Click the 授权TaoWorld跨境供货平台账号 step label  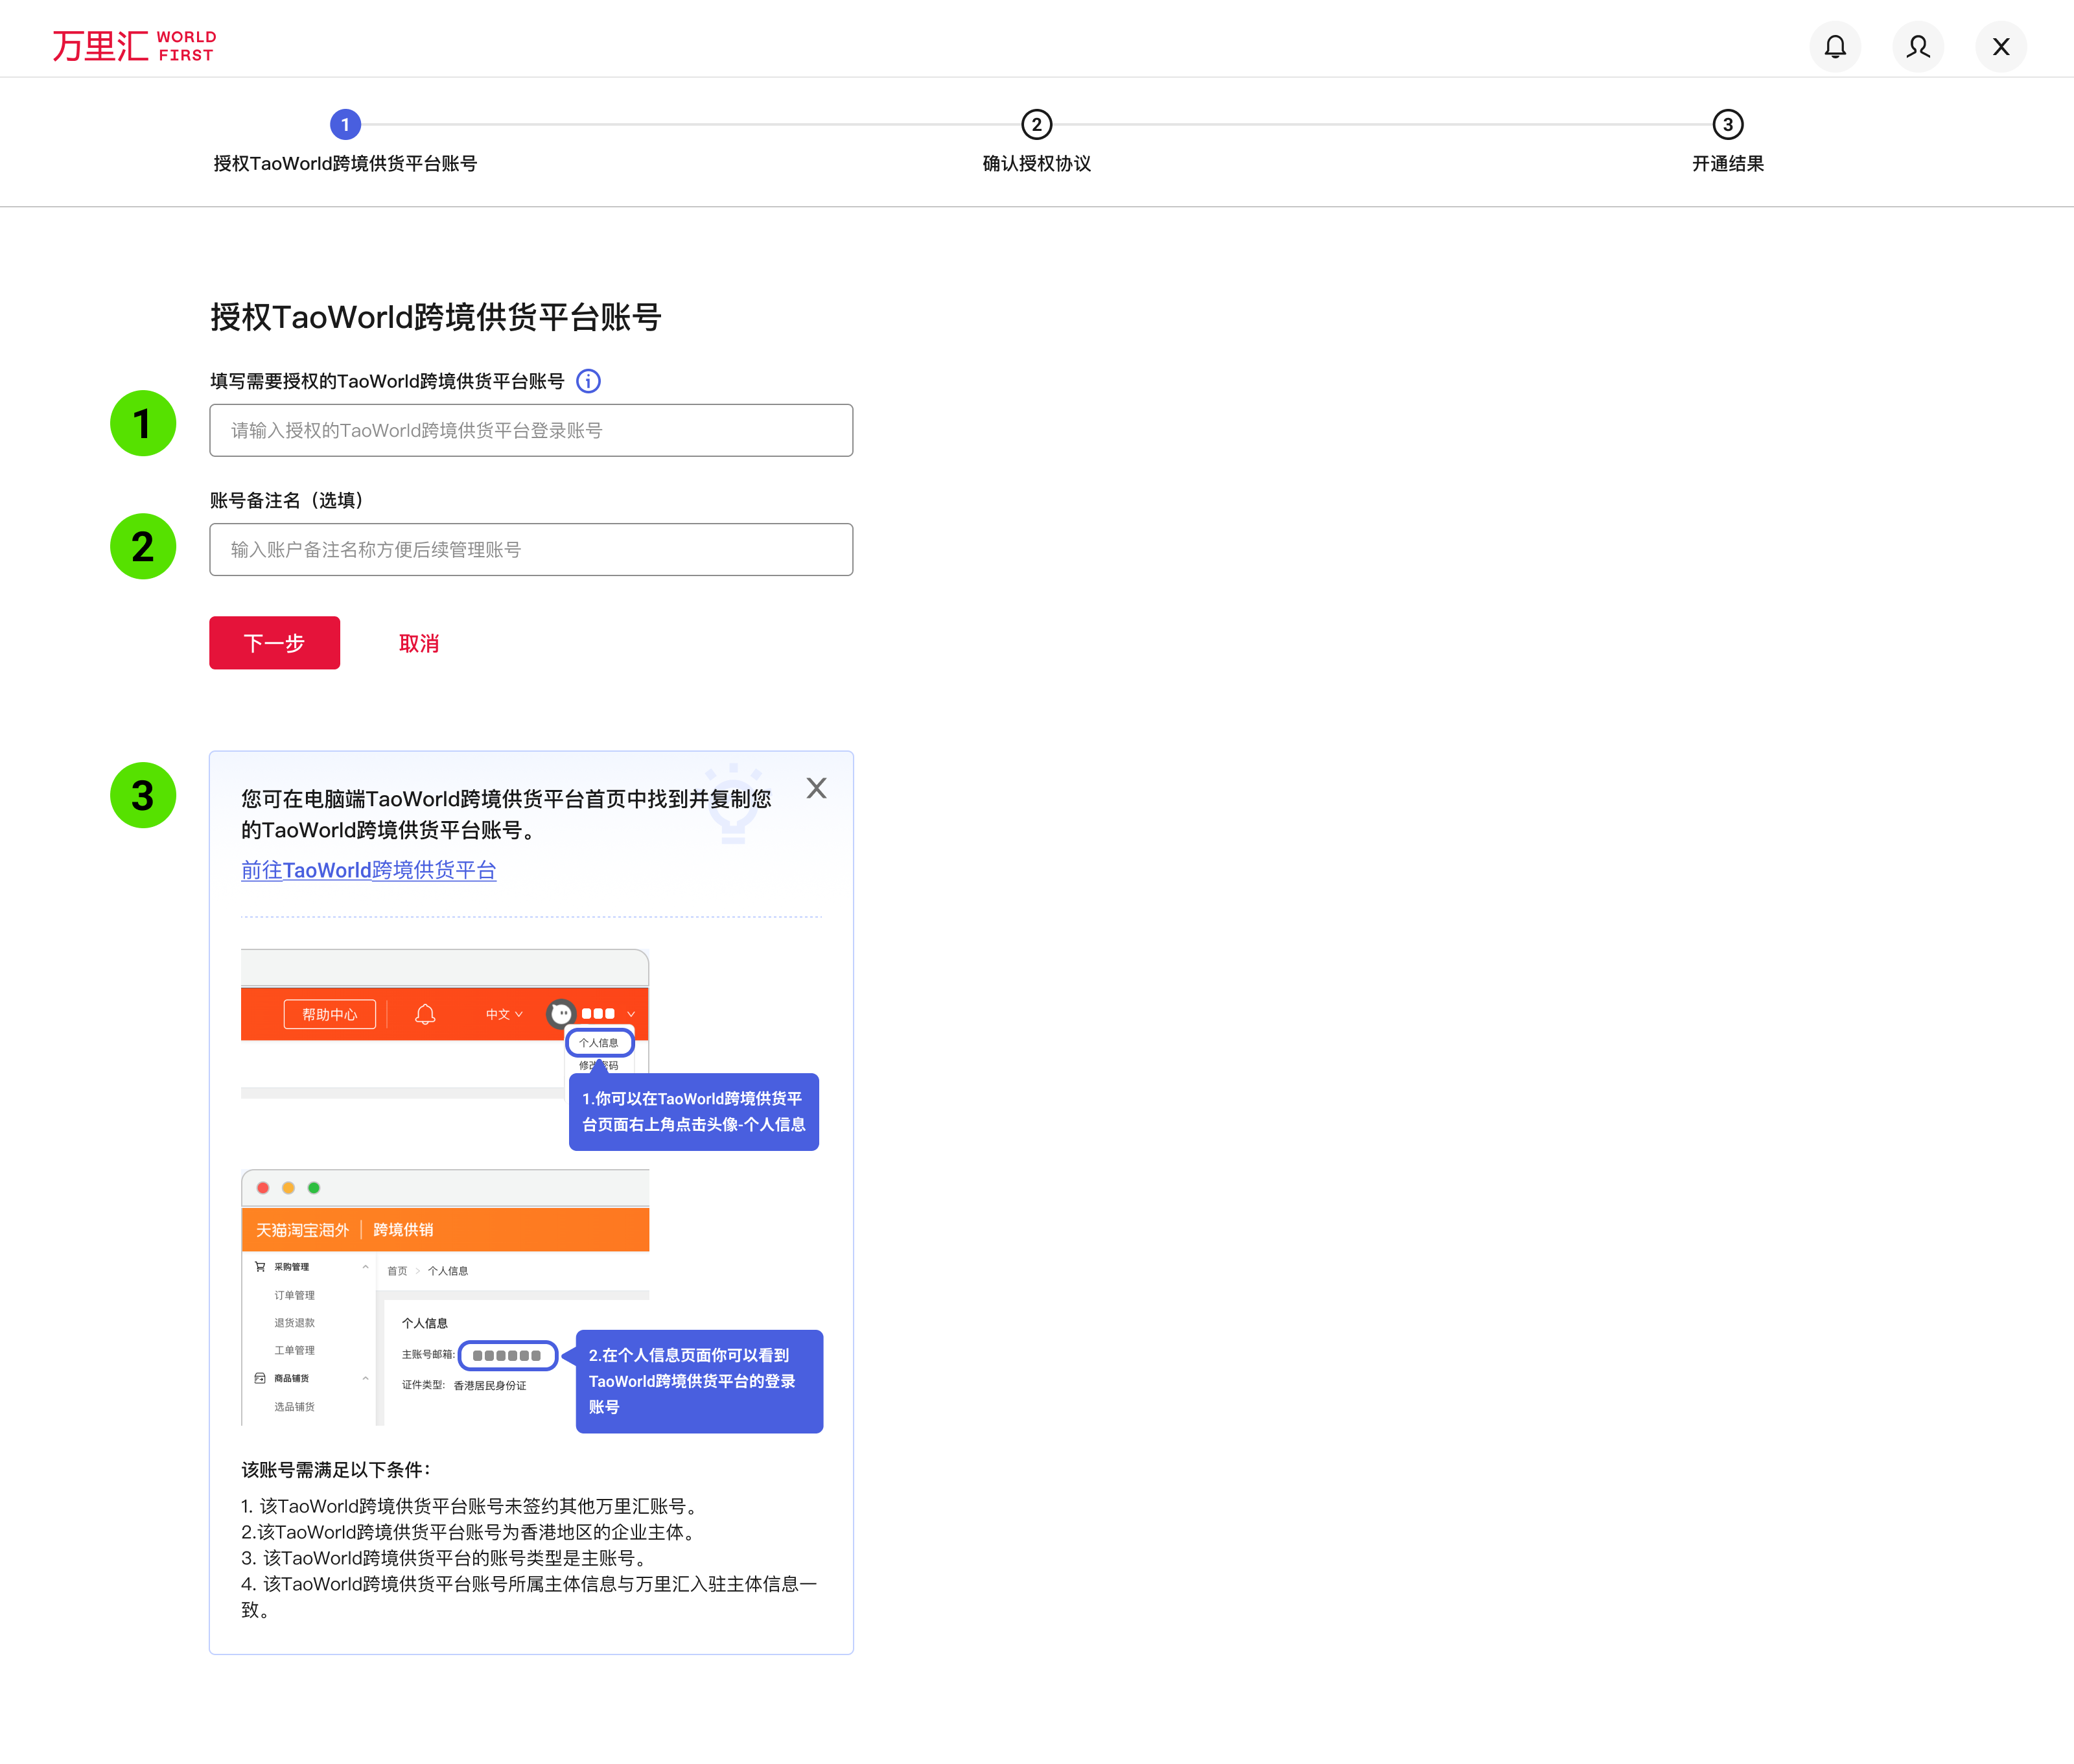coord(345,164)
